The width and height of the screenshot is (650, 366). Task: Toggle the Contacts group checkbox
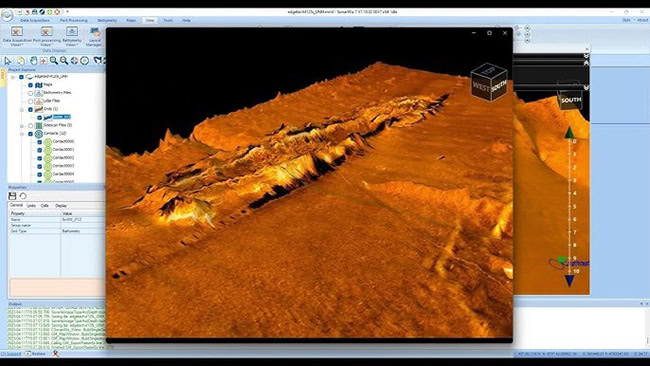pos(30,134)
